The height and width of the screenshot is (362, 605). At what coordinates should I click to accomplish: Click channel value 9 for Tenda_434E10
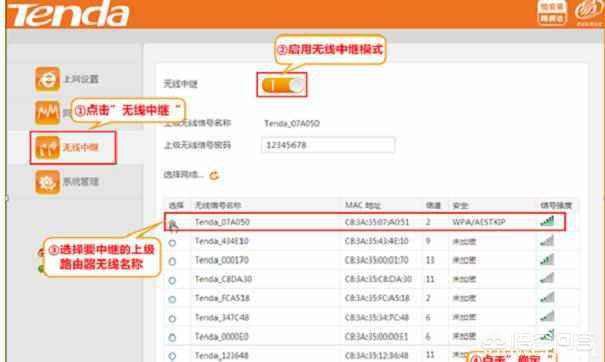click(428, 241)
